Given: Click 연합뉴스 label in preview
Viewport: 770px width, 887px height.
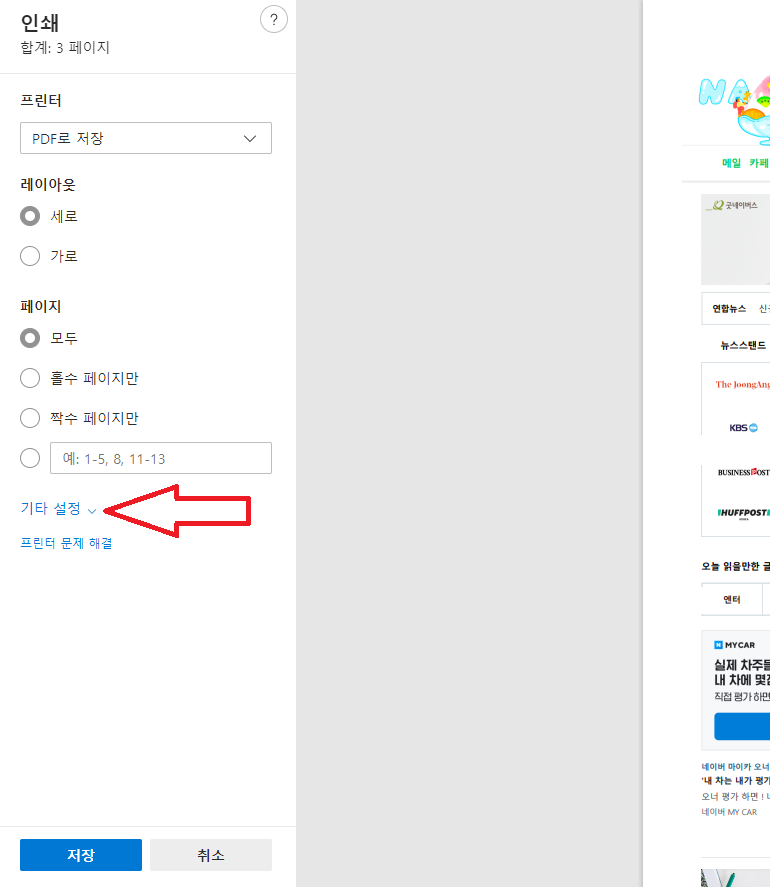Looking at the screenshot, I should click(729, 308).
